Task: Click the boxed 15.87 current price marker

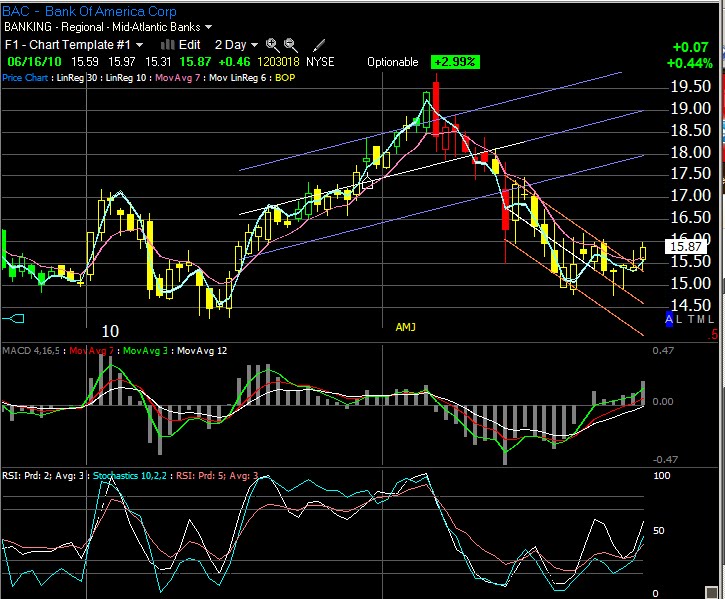Action: pyautogui.click(x=686, y=247)
